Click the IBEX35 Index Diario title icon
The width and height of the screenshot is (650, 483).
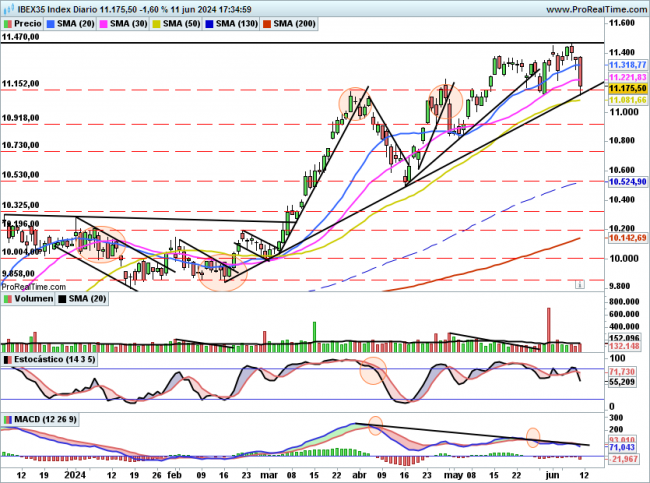7,8
